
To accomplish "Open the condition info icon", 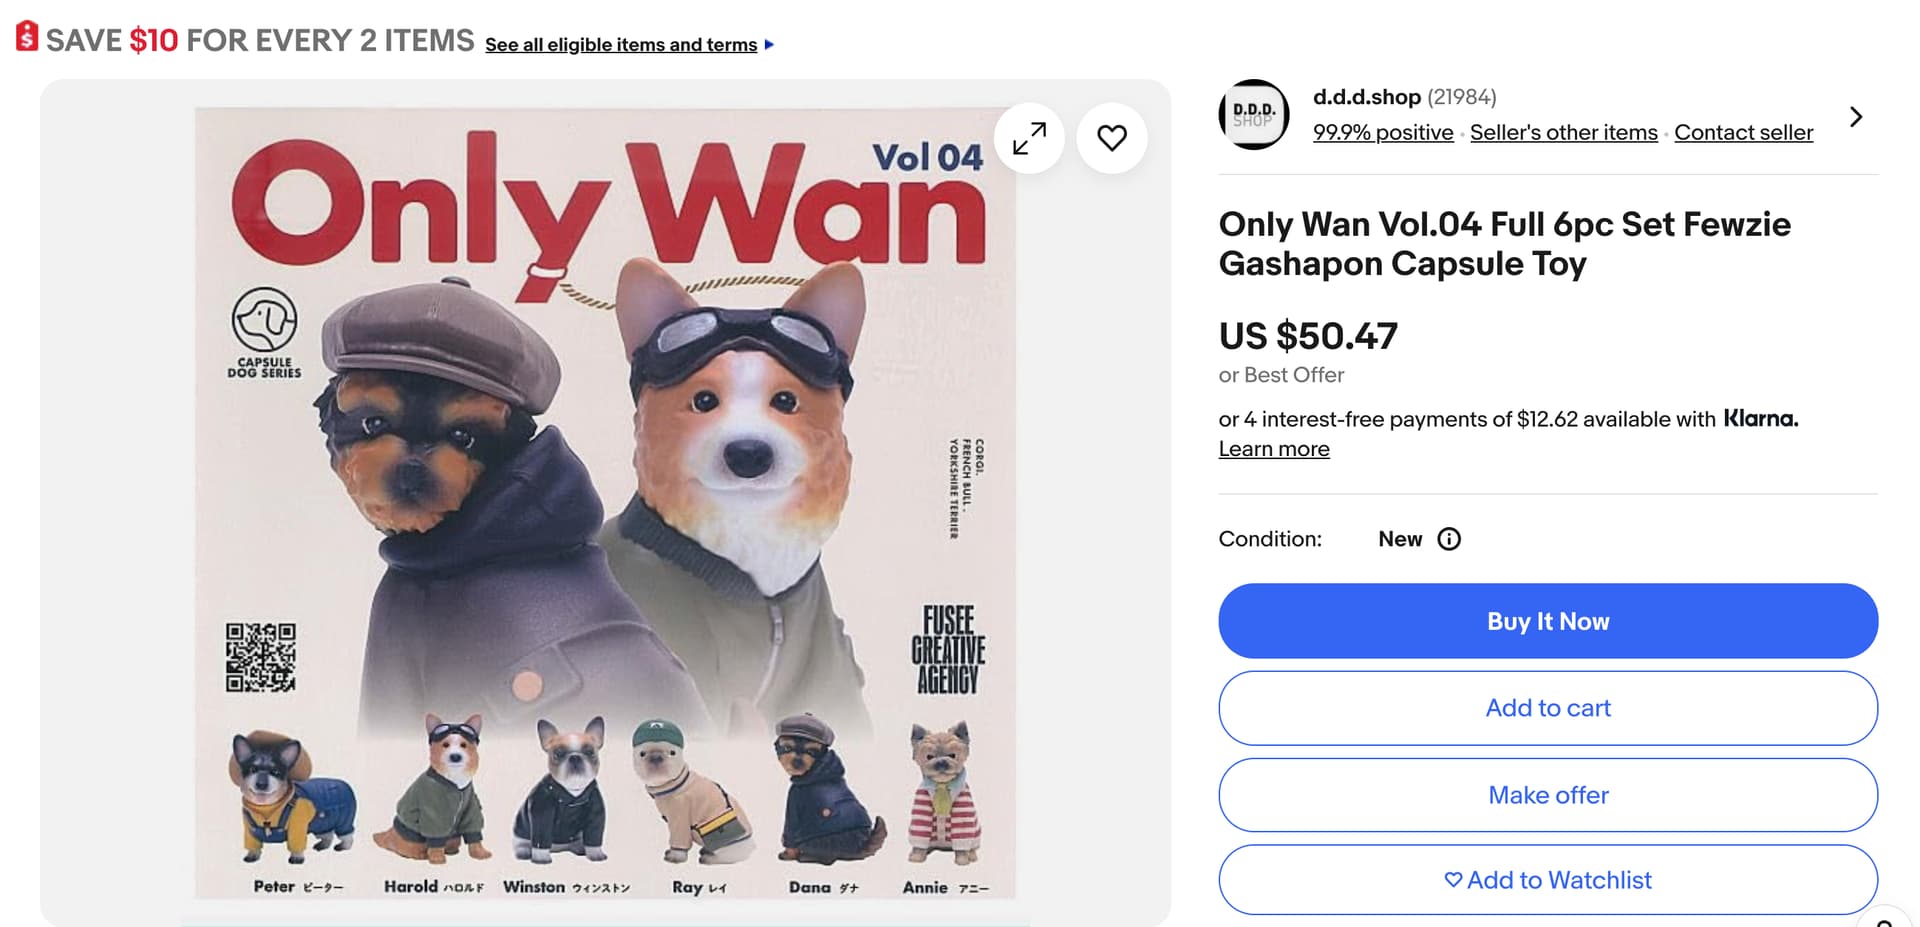I will [1448, 539].
